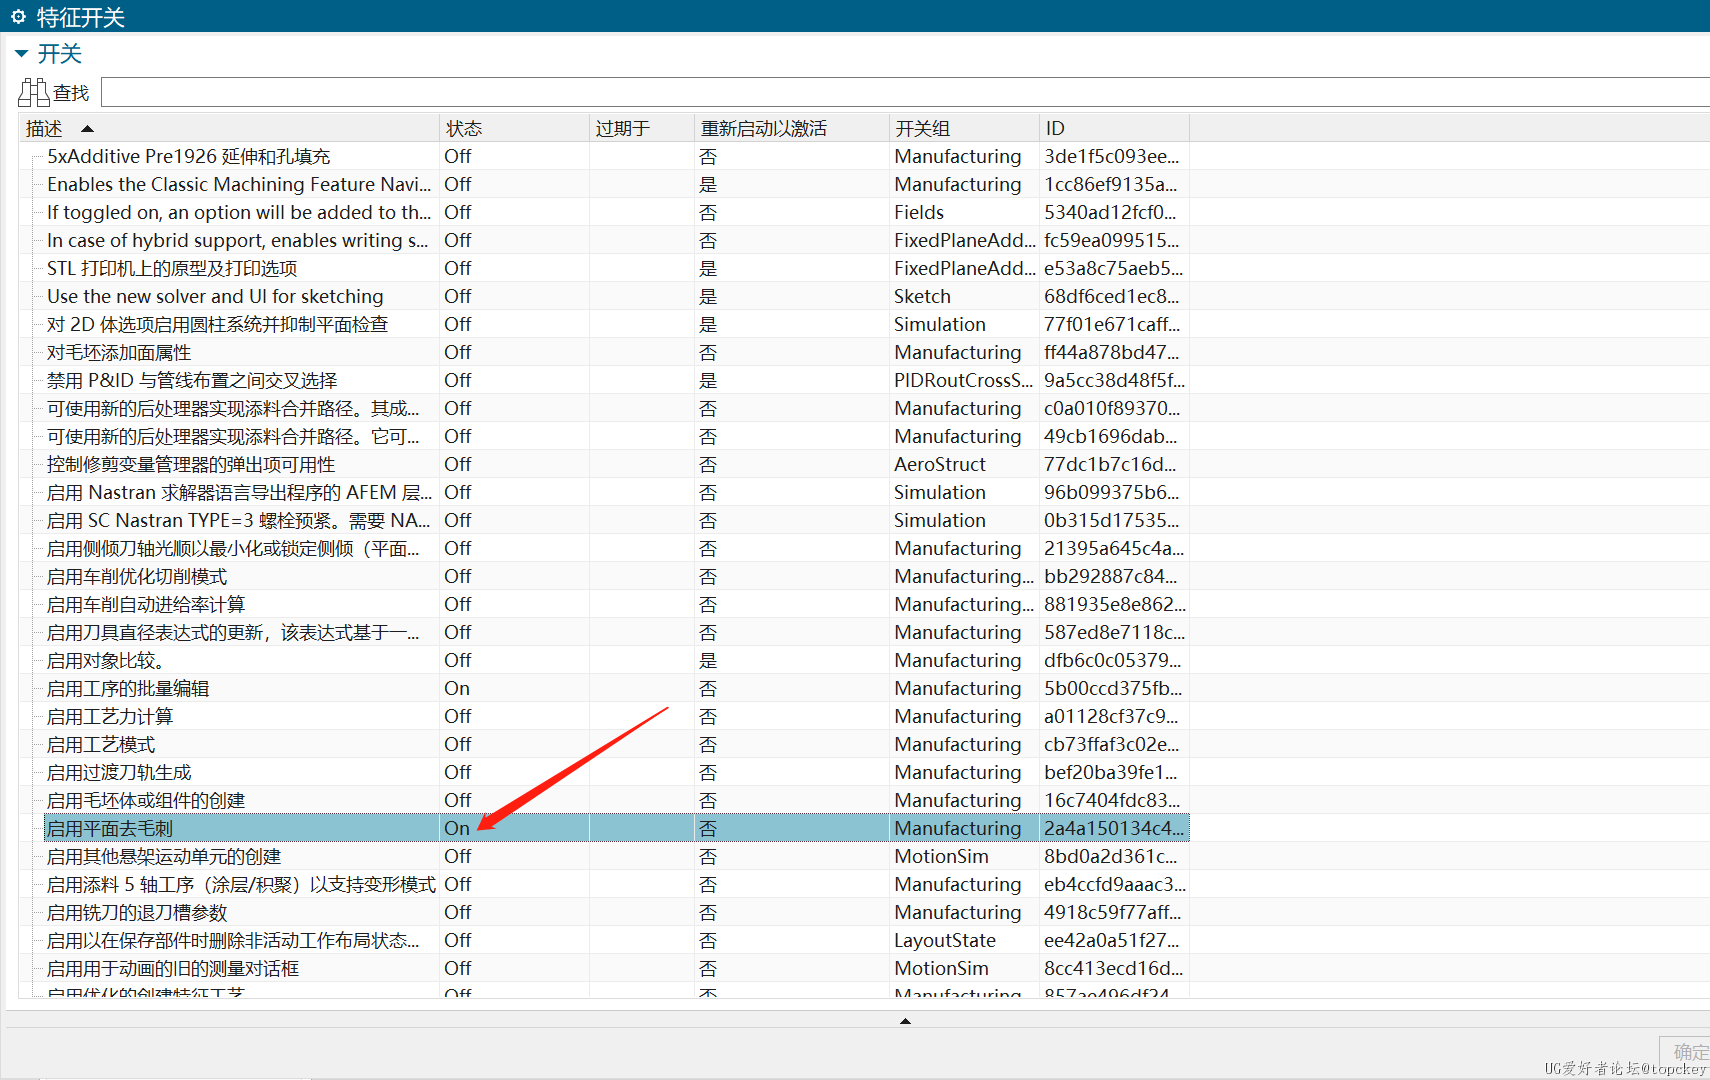Viewport: 1710px width, 1080px height.
Task: Click the small up-arrow collapse handle below list
Action: click(905, 1021)
